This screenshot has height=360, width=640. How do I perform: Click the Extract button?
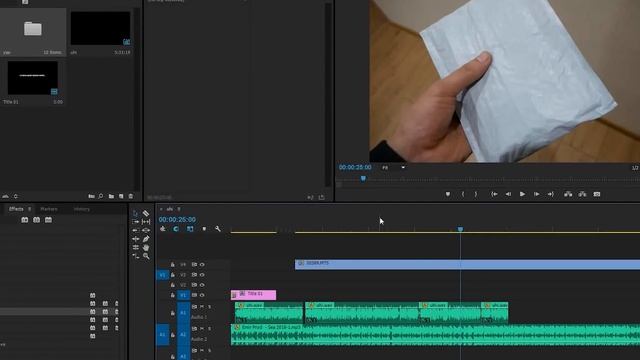click(582, 194)
